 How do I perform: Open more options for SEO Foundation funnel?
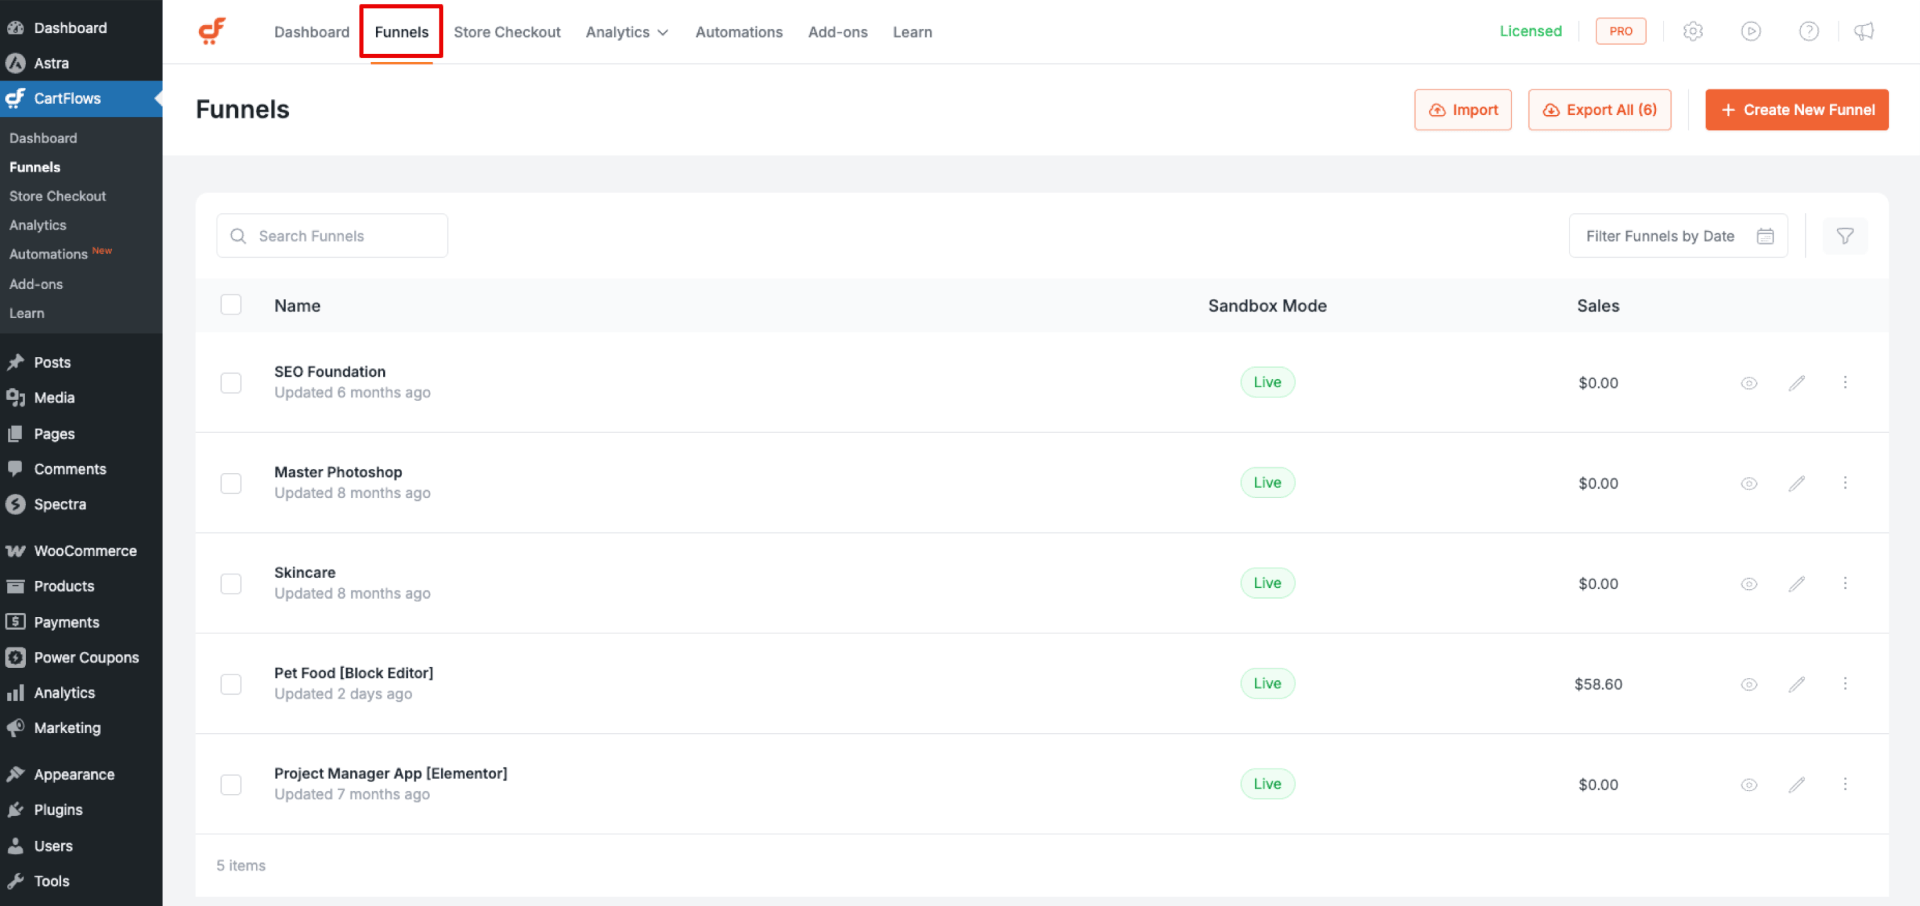click(1845, 383)
